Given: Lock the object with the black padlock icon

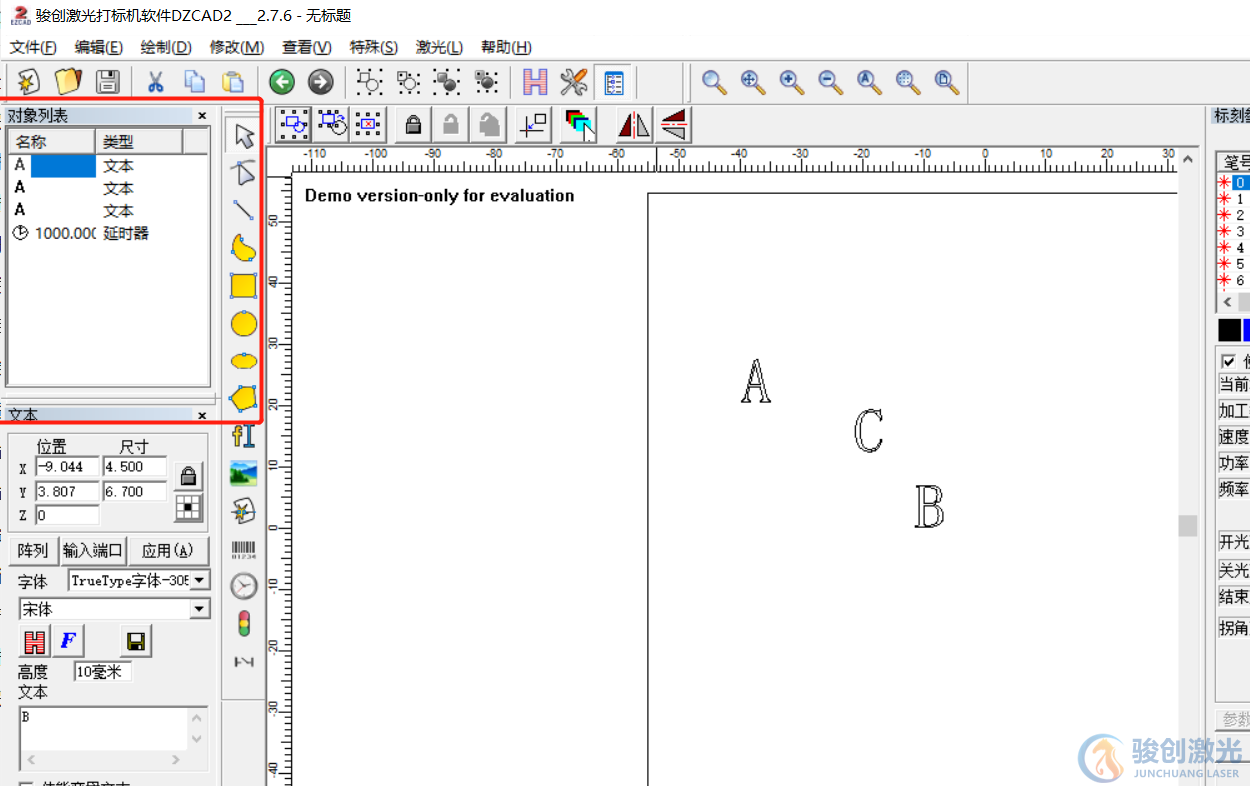Looking at the screenshot, I should coord(413,124).
